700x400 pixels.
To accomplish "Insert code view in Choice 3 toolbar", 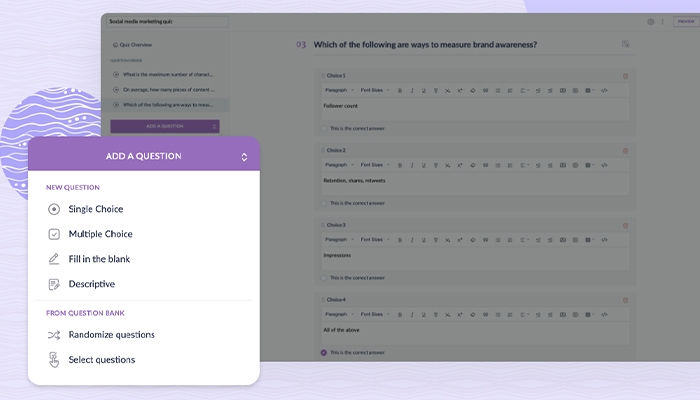I will [x=604, y=240].
